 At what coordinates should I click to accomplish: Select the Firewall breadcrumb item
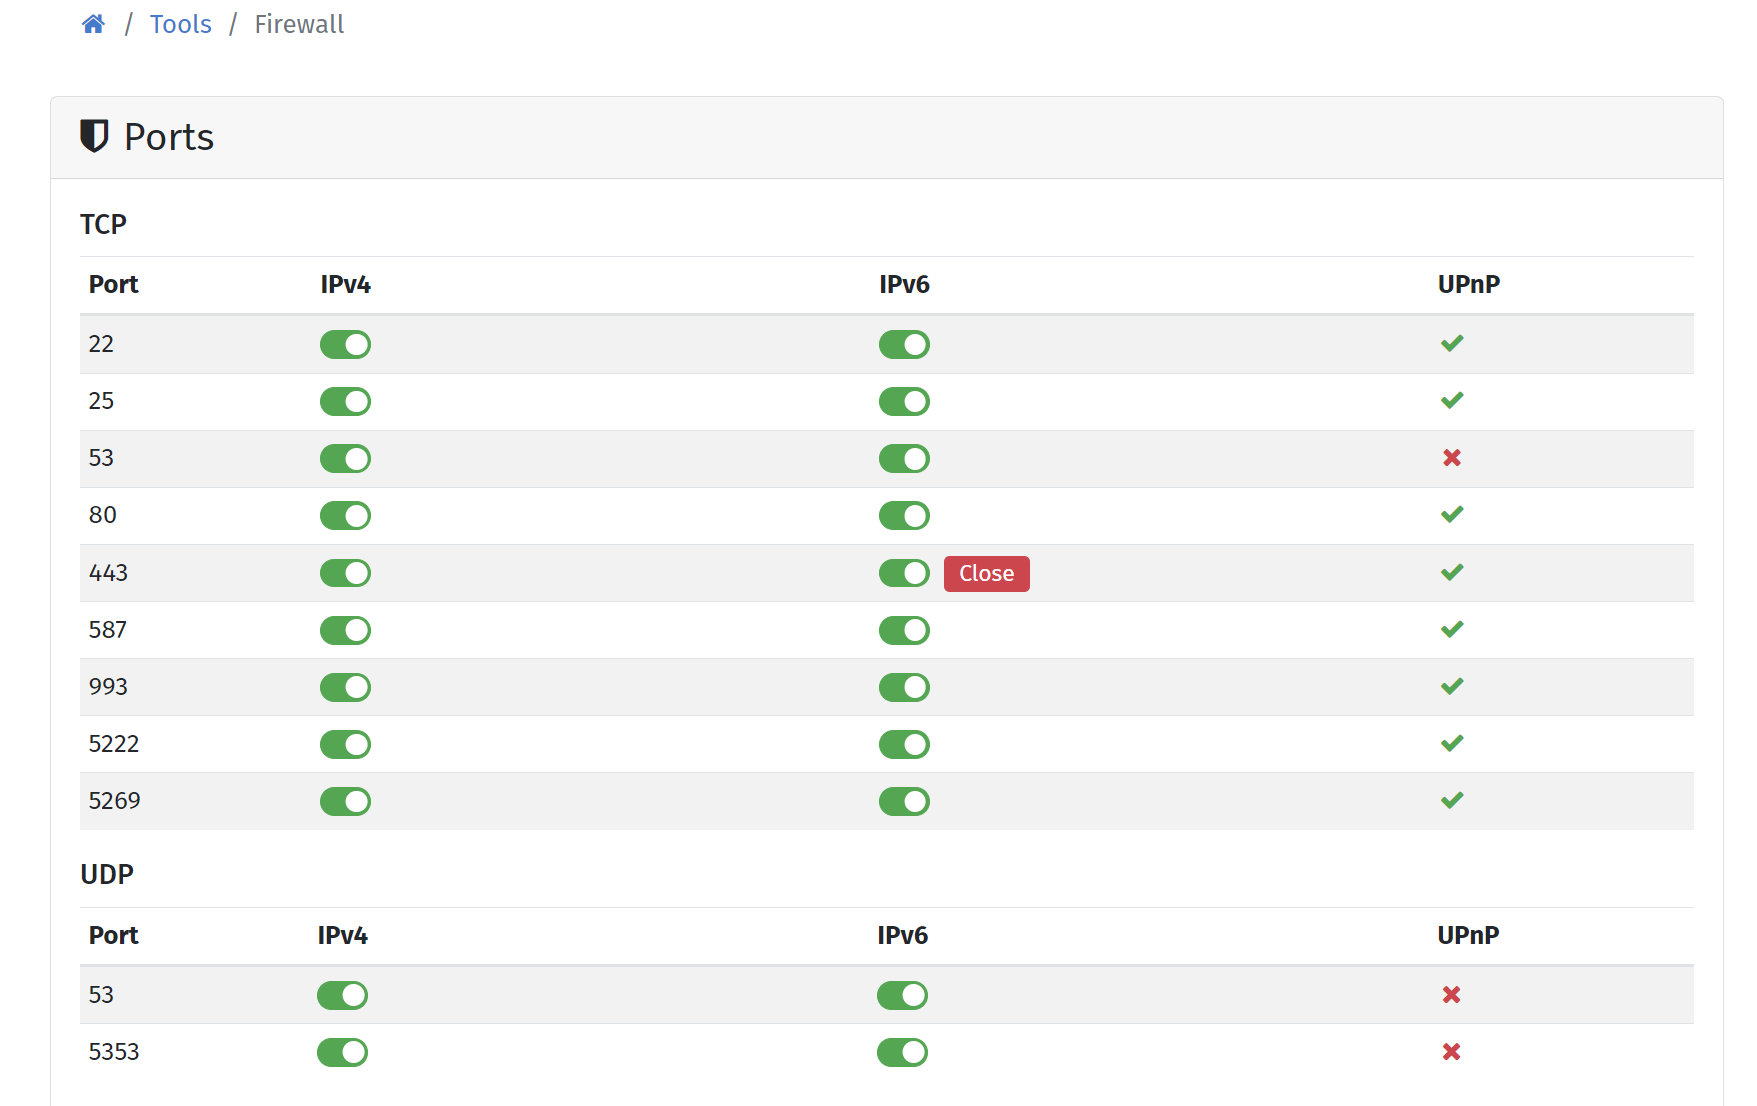pos(299,24)
